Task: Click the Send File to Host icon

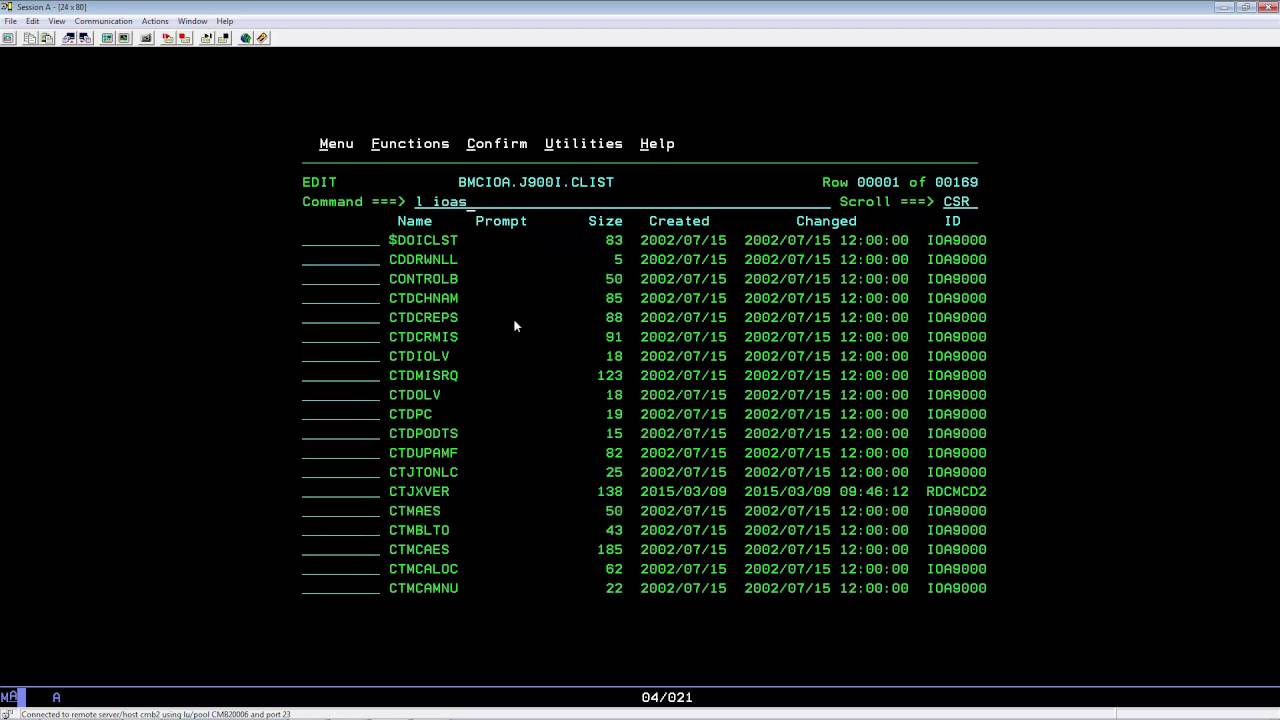Action: coord(69,38)
